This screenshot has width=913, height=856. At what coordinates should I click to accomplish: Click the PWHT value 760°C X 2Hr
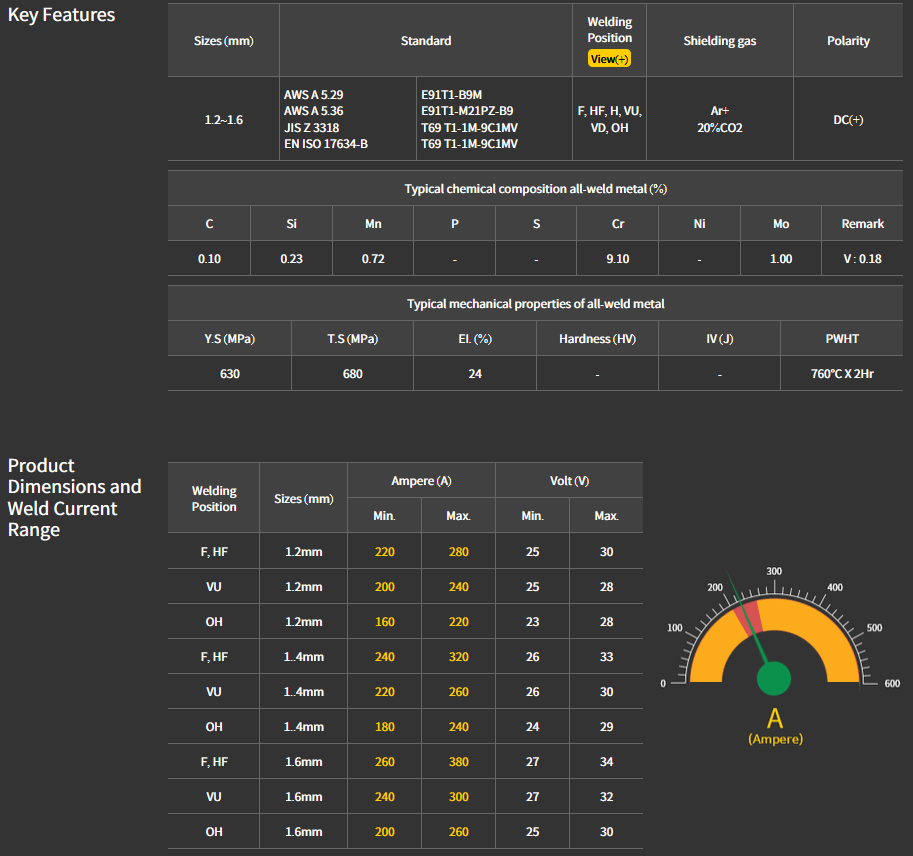[841, 374]
